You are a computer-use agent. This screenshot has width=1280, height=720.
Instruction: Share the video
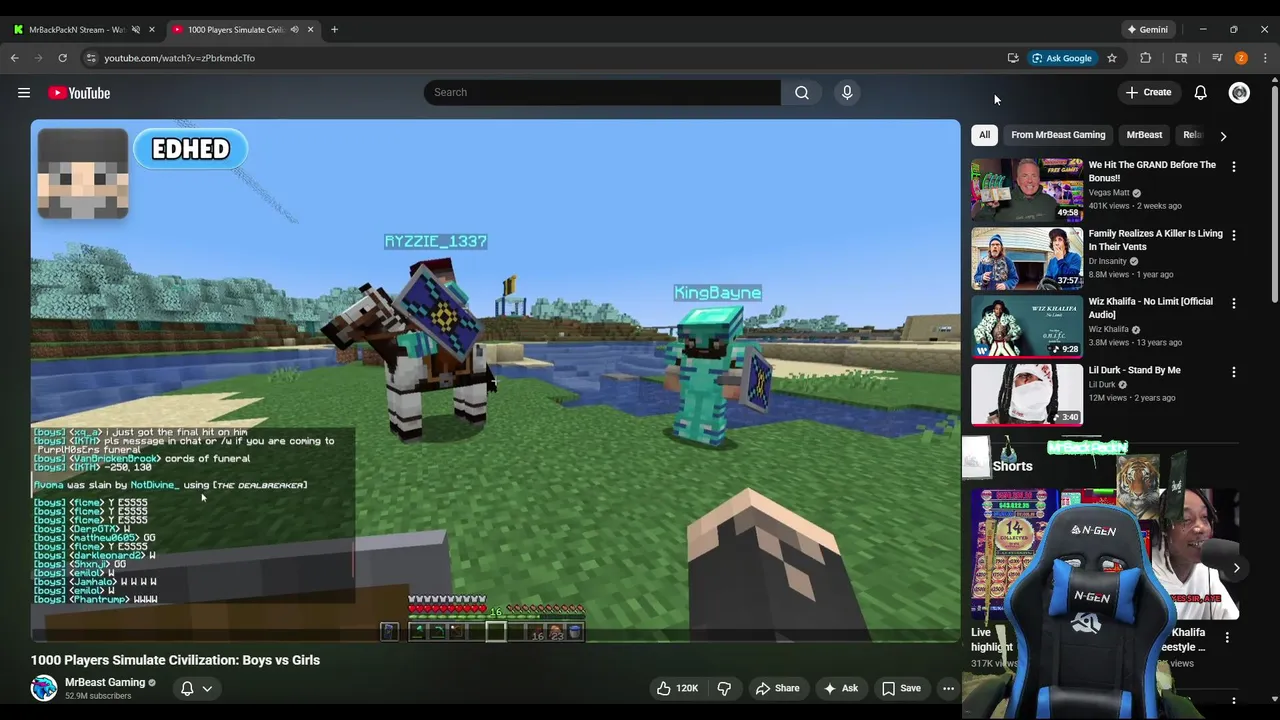tap(777, 688)
